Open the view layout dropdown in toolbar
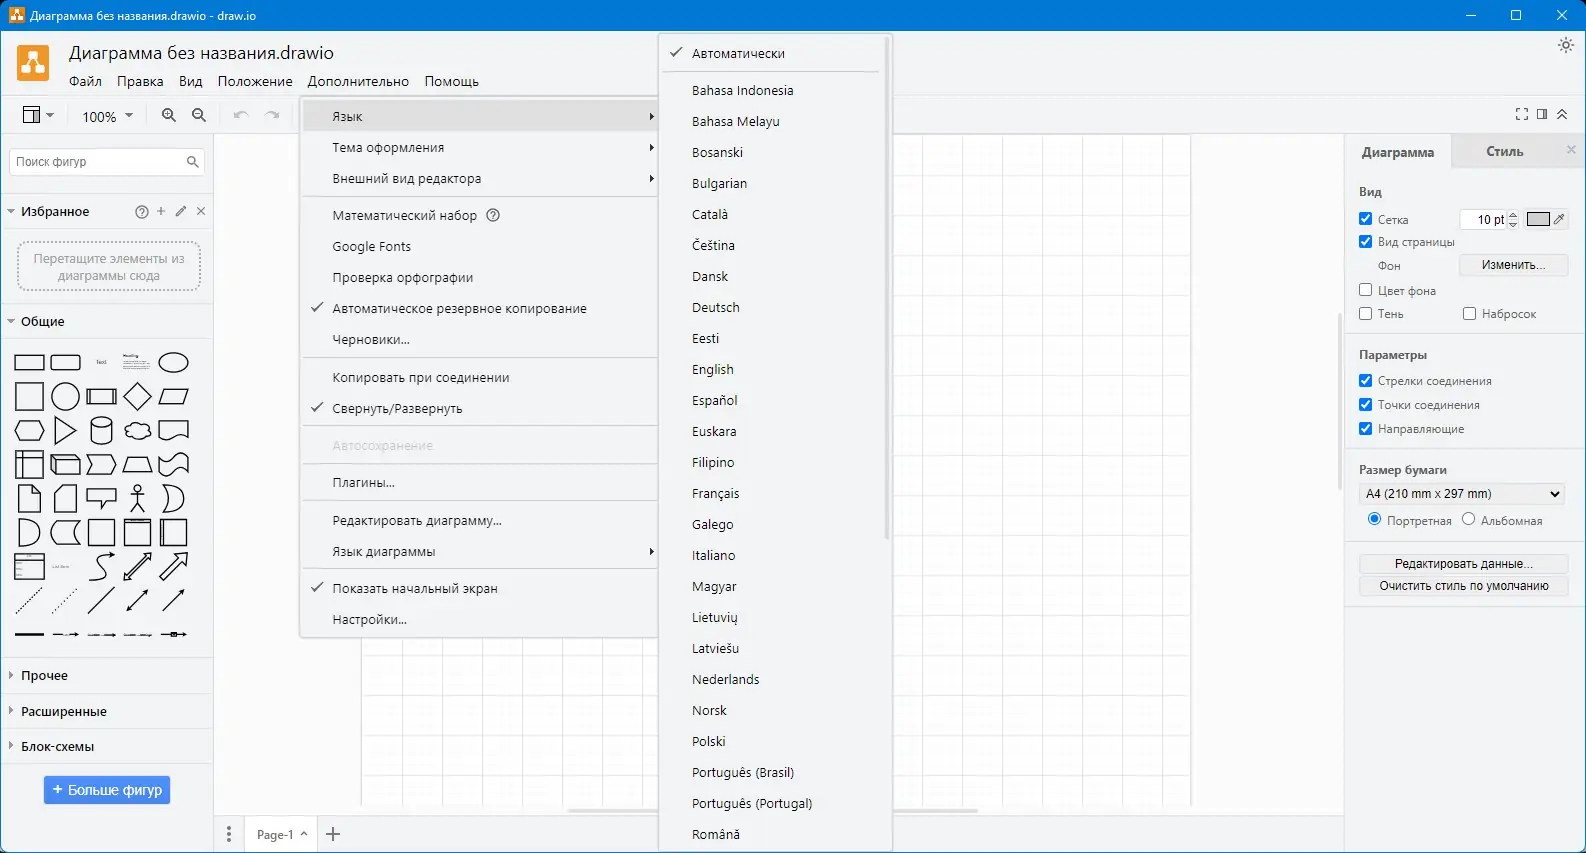 (38, 116)
